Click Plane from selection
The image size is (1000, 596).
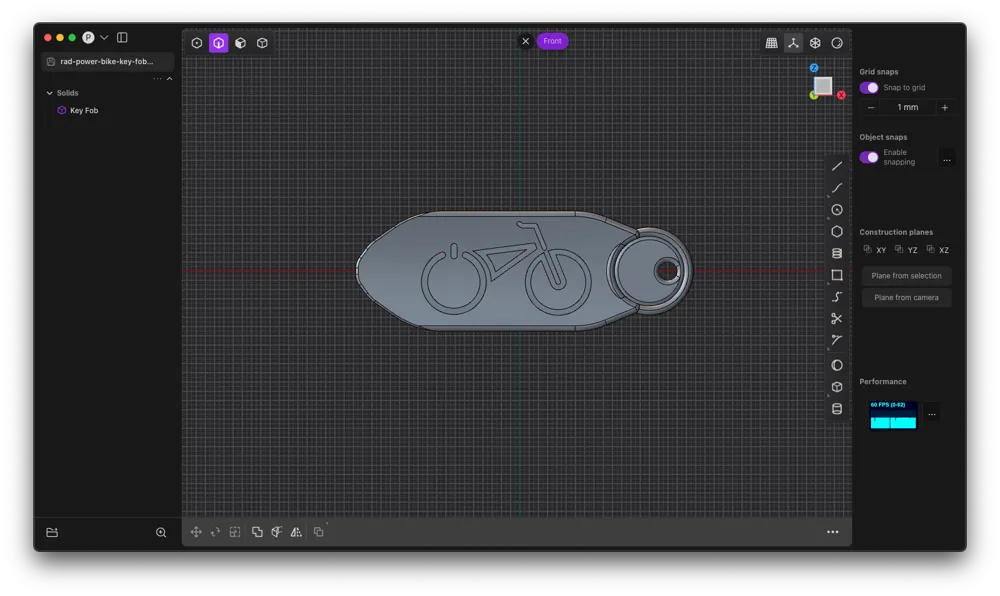click(x=906, y=275)
